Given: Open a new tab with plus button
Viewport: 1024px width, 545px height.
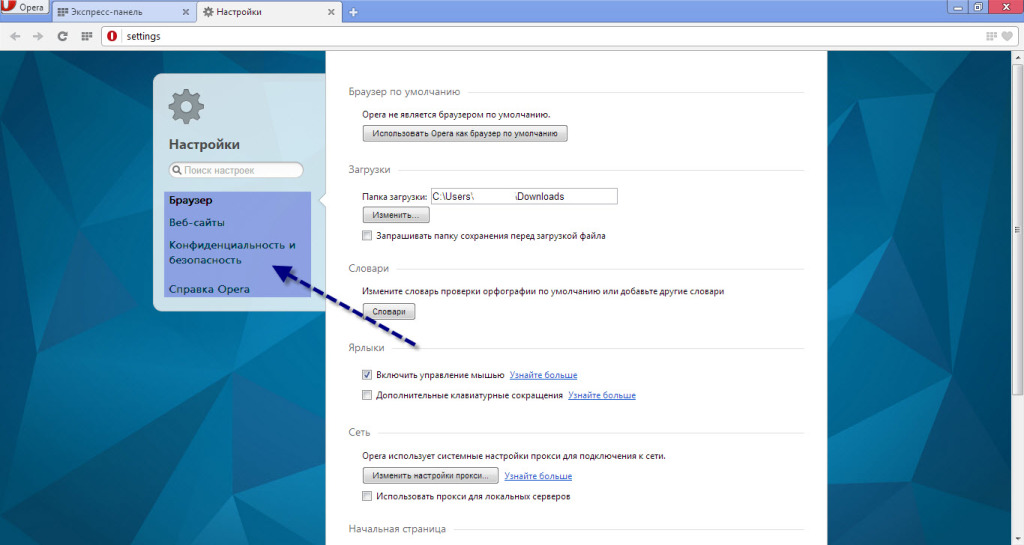Looking at the screenshot, I should pyautogui.click(x=353, y=12).
